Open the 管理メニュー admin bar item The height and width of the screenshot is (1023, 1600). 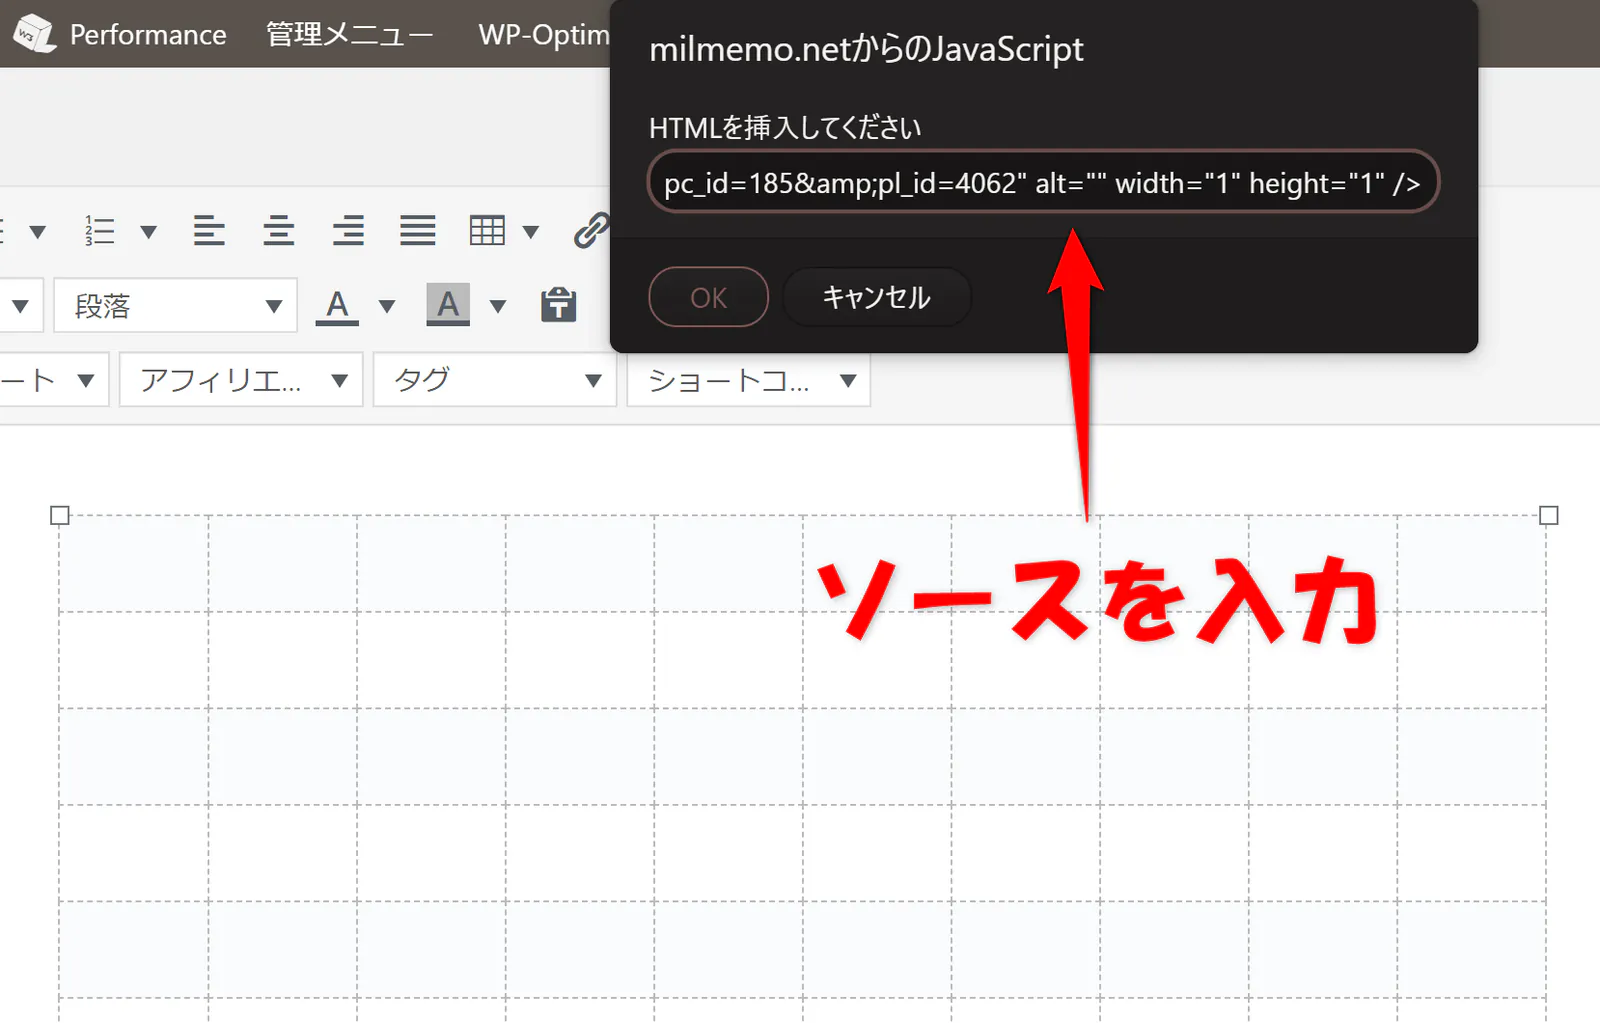349,34
